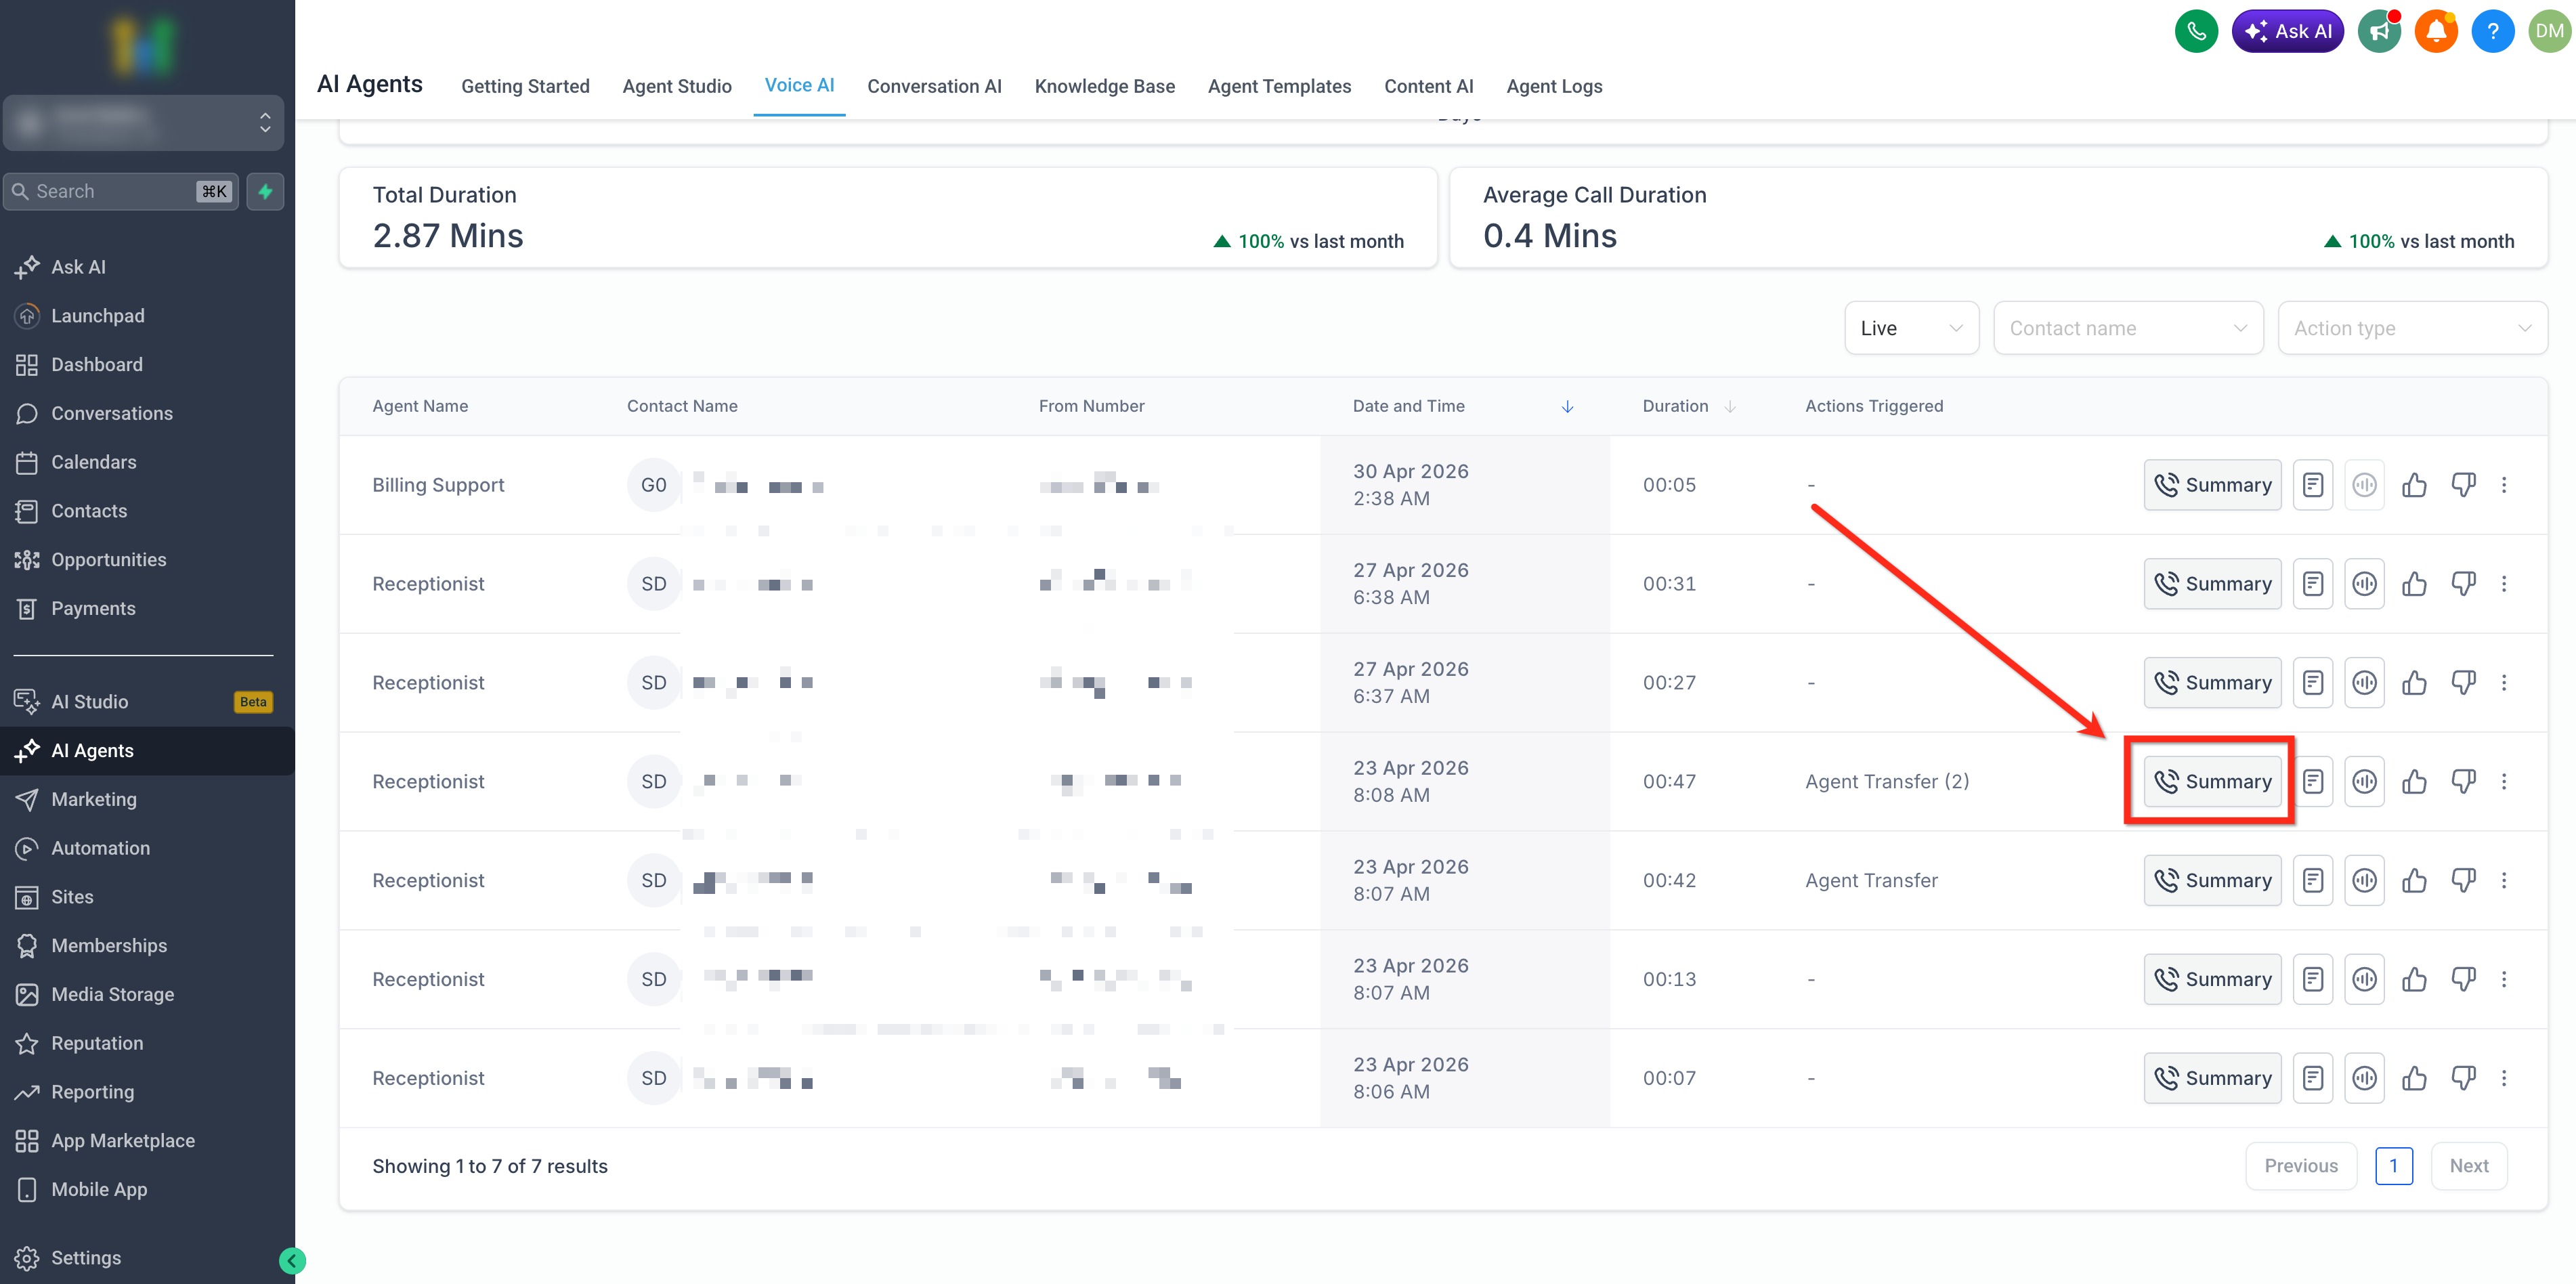Click the Ask AI button in header
This screenshot has width=2576, height=1284.
[2287, 31]
